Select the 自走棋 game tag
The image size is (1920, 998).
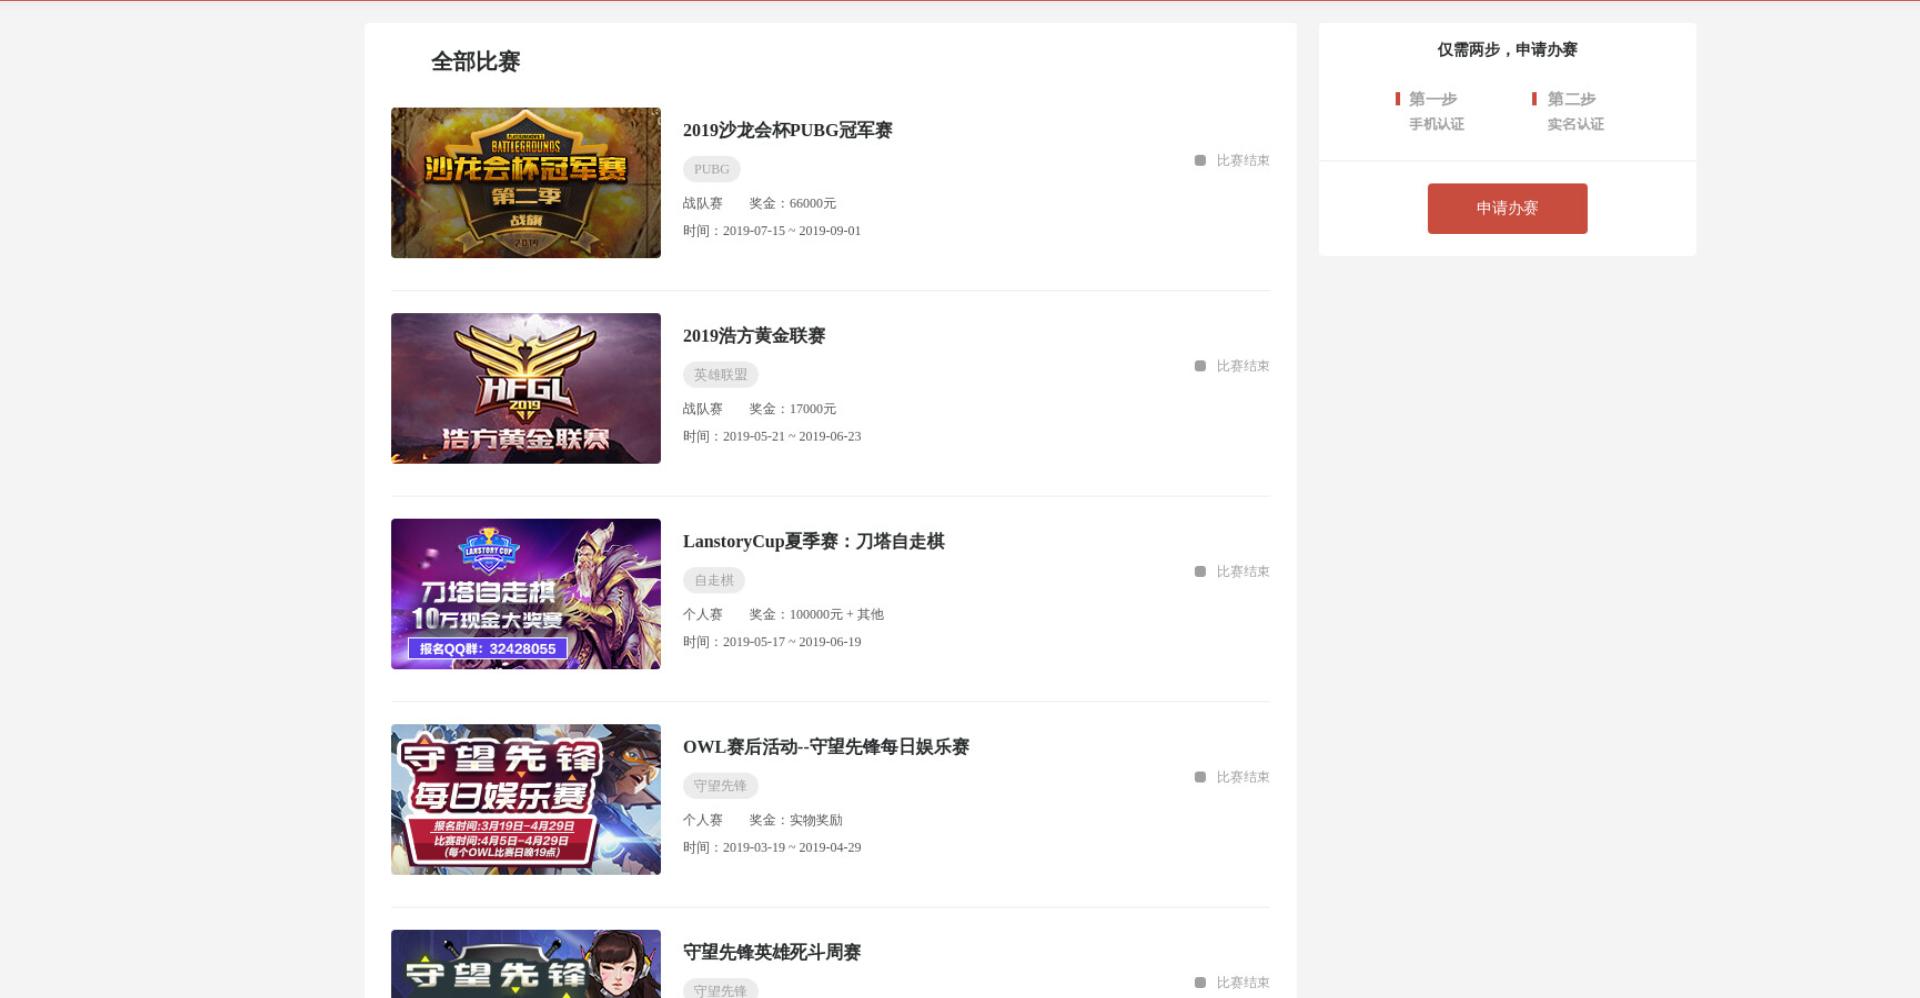click(714, 580)
